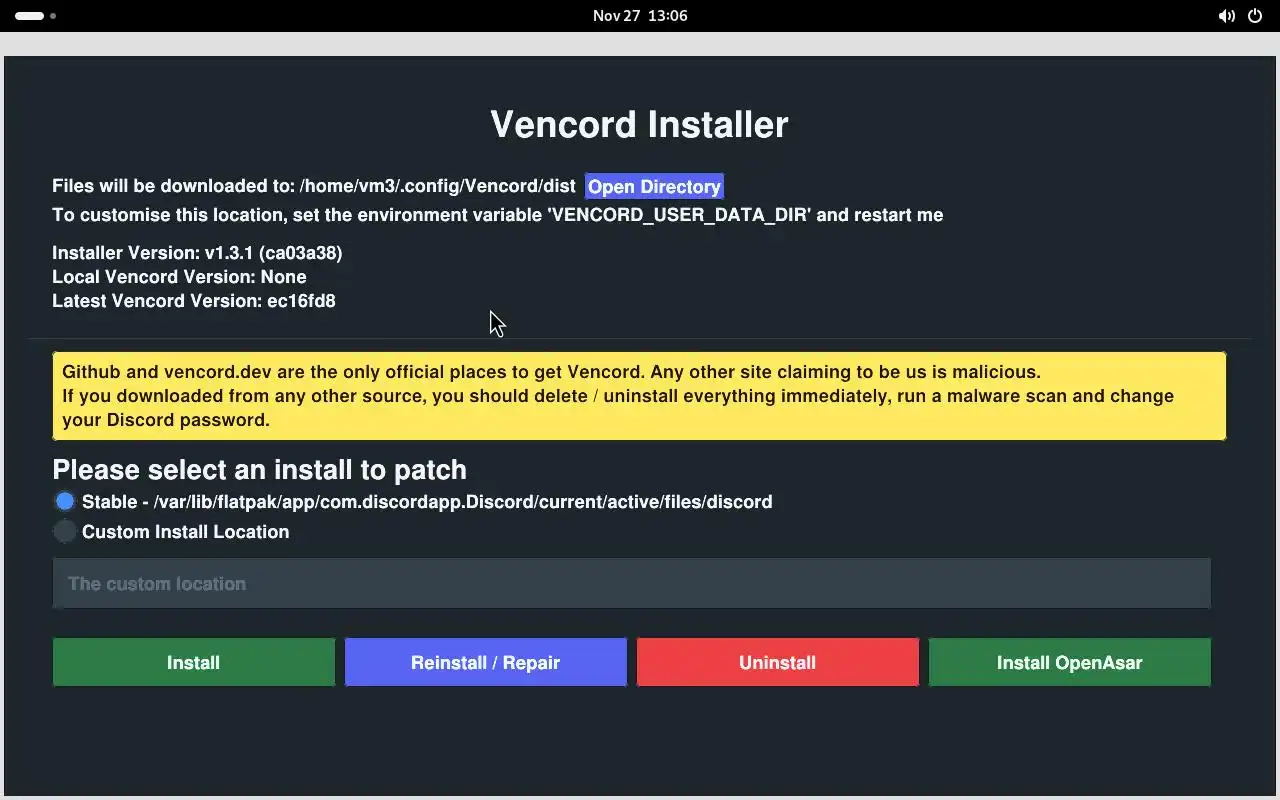
Task: Open the system volume indicator
Action: pyautogui.click(x=1226, y=16)
